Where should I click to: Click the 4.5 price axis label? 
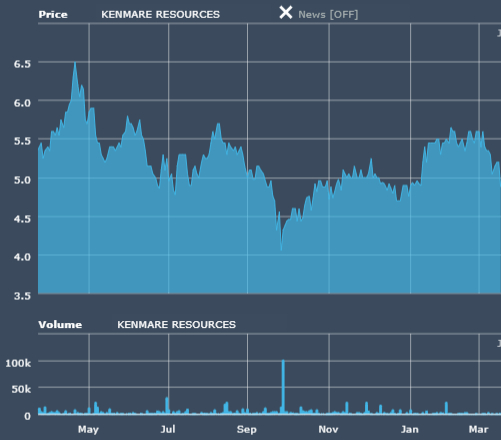coord(22,219)
